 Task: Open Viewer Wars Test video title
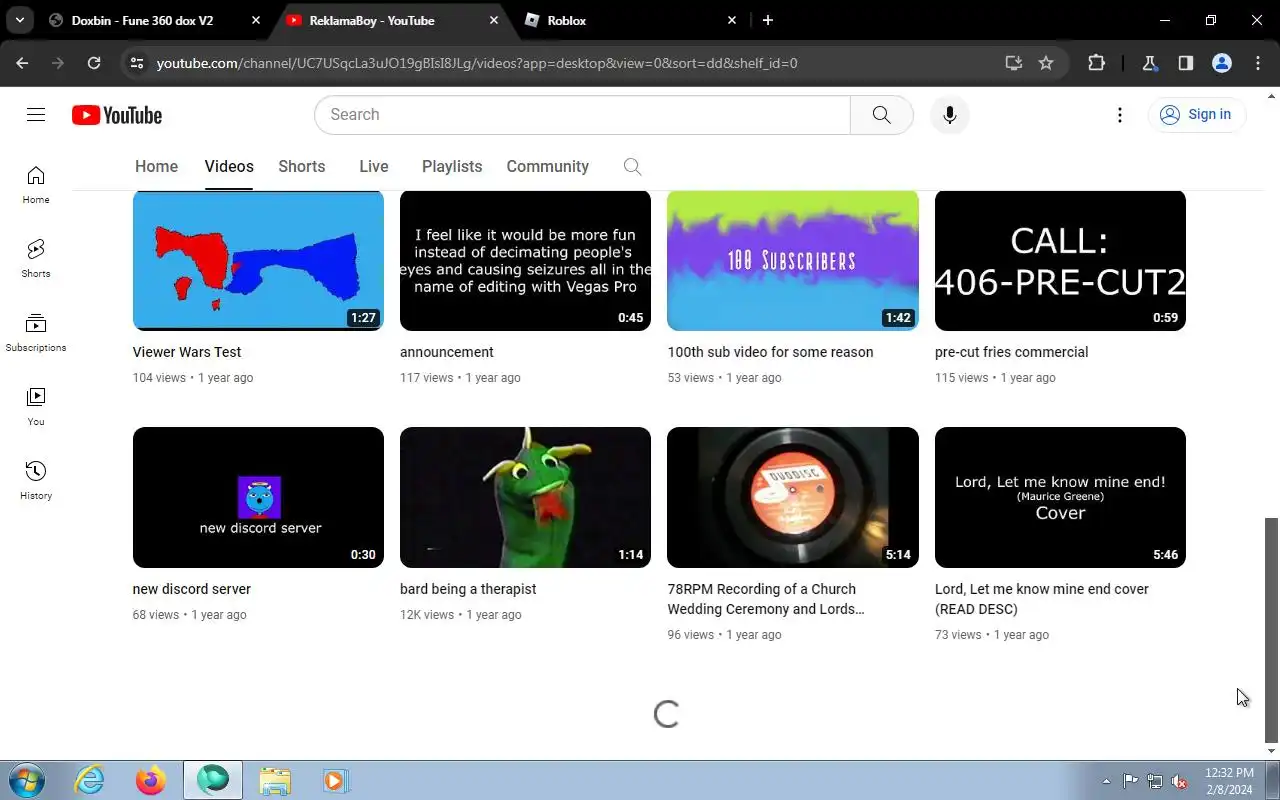click(187, 352)
